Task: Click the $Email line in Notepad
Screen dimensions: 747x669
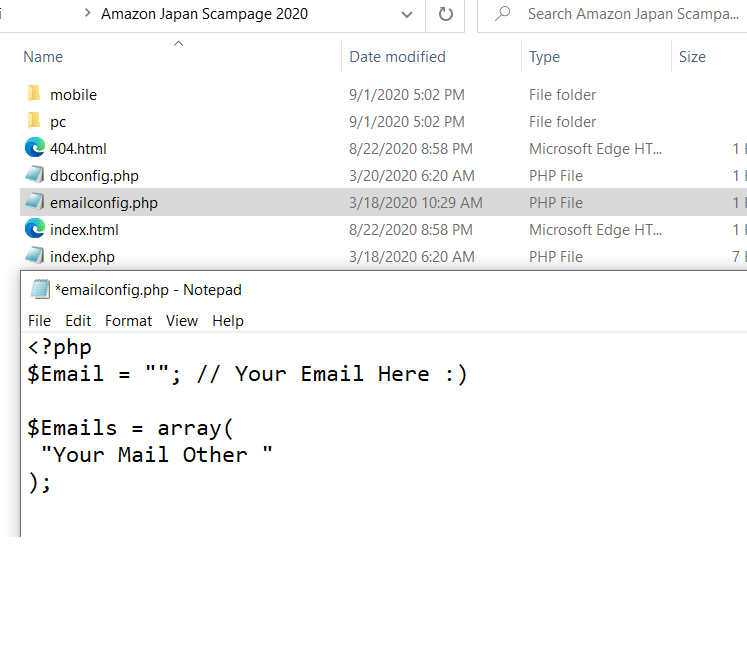Action: coord(247,374)
